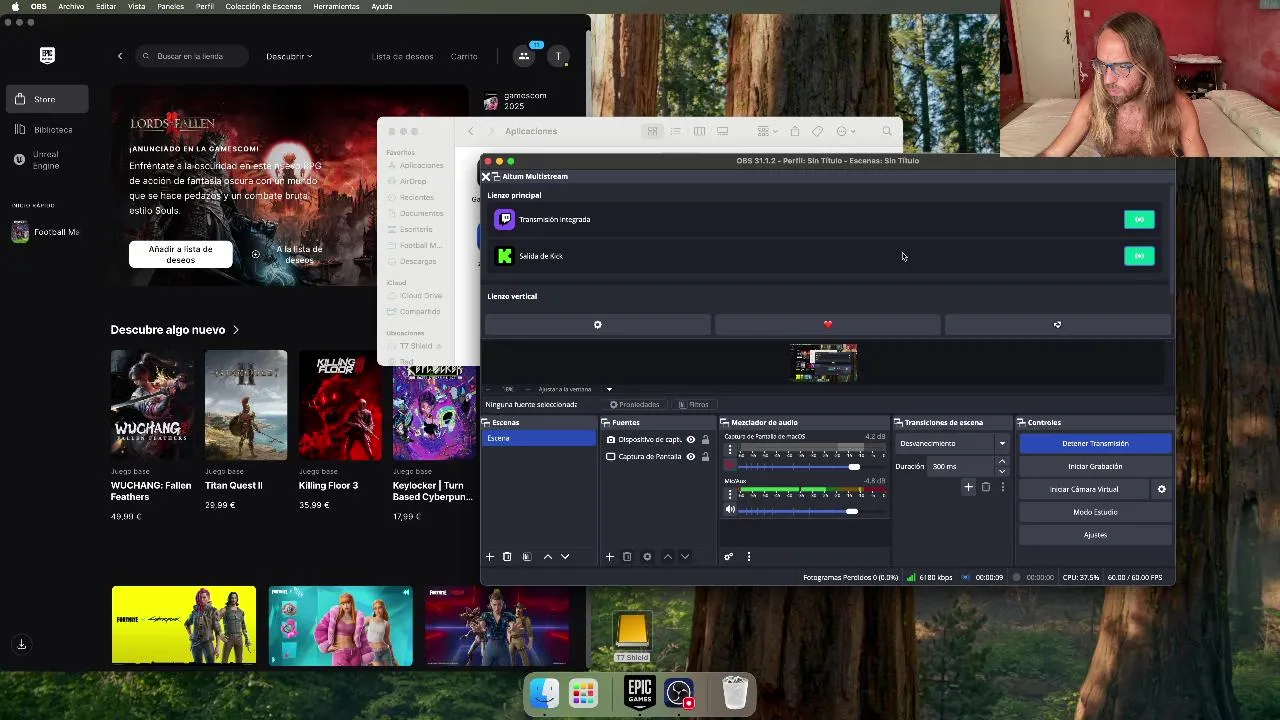Increase transition Duración with up arrow
1280x720 pixels.
[1002, 462]
